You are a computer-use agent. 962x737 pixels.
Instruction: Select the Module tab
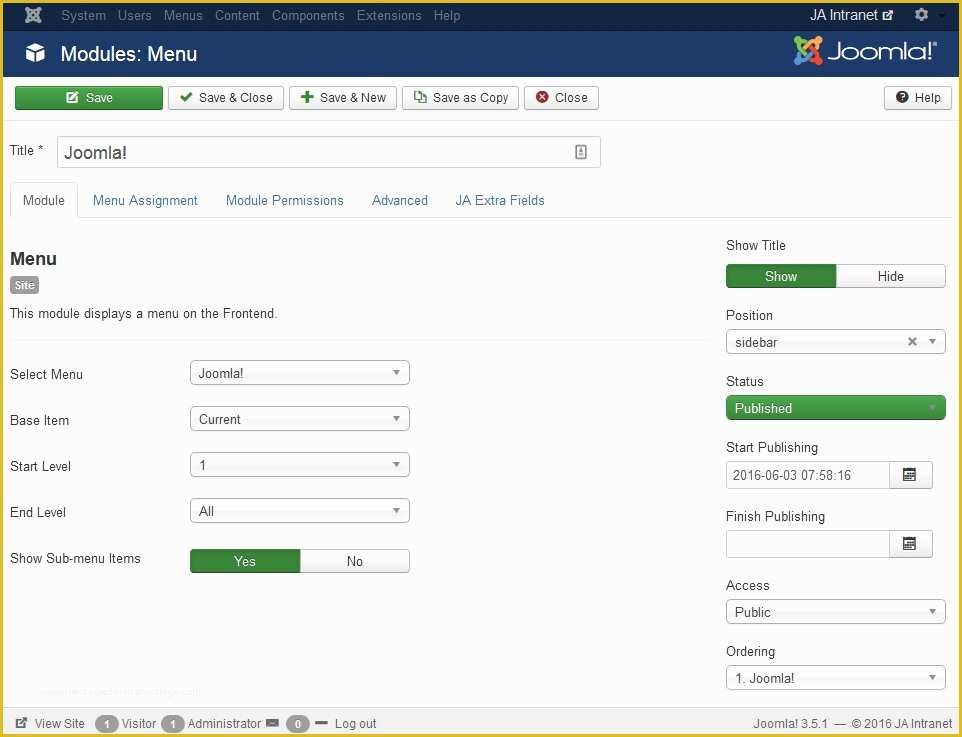44,200
